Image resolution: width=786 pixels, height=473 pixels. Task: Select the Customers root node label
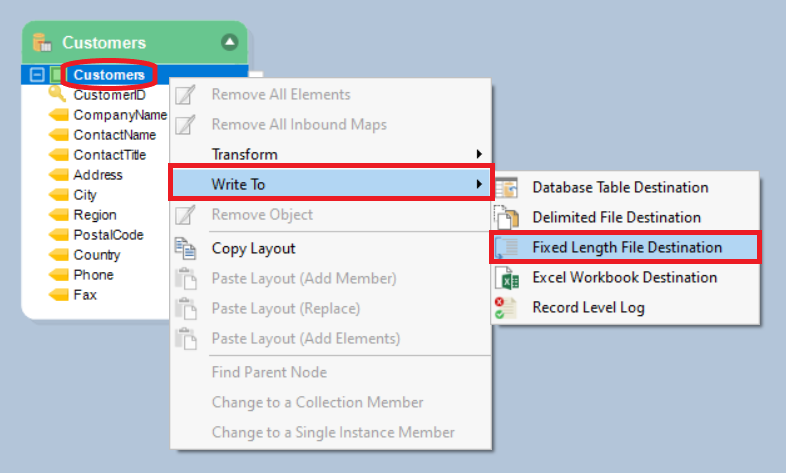[x=109, y=75]
